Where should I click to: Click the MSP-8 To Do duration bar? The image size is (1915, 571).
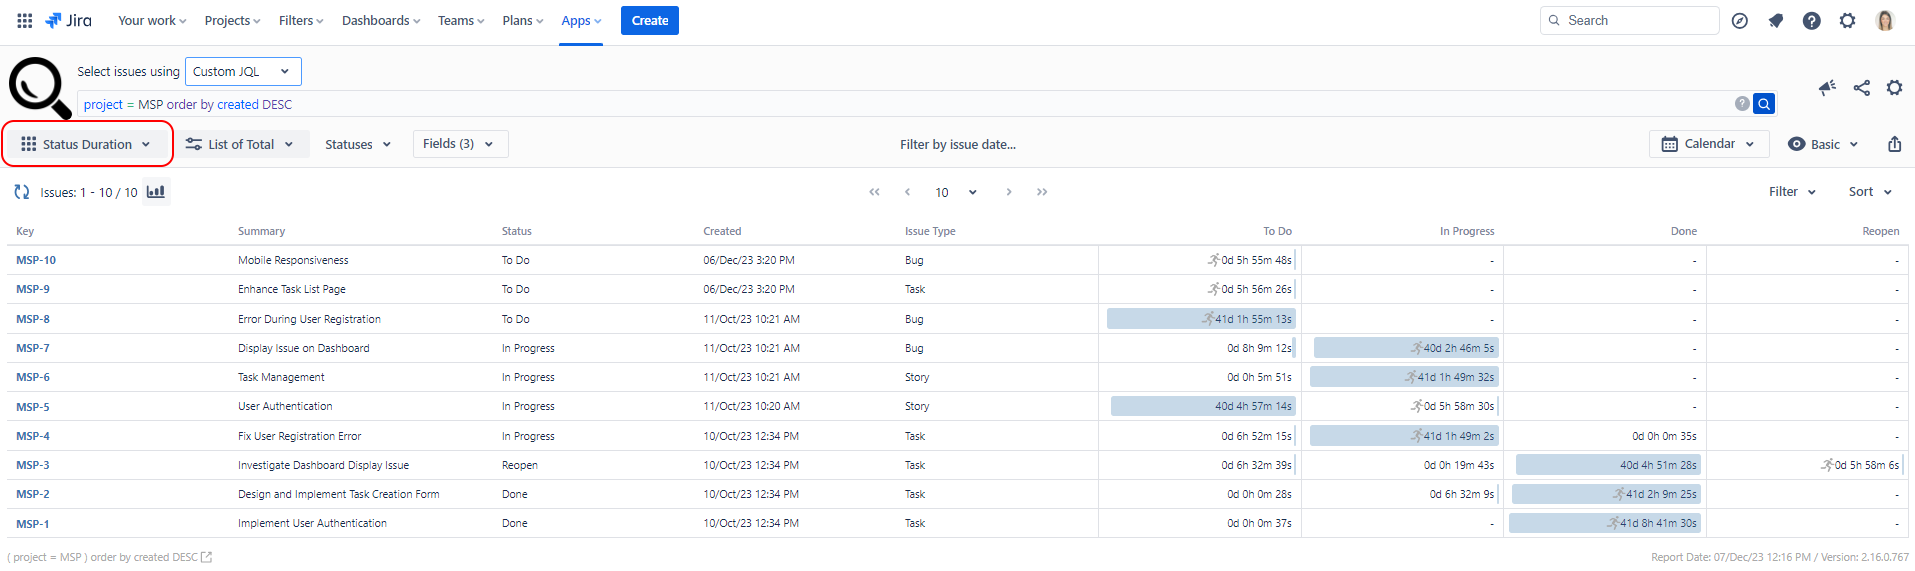[1200, 319]
